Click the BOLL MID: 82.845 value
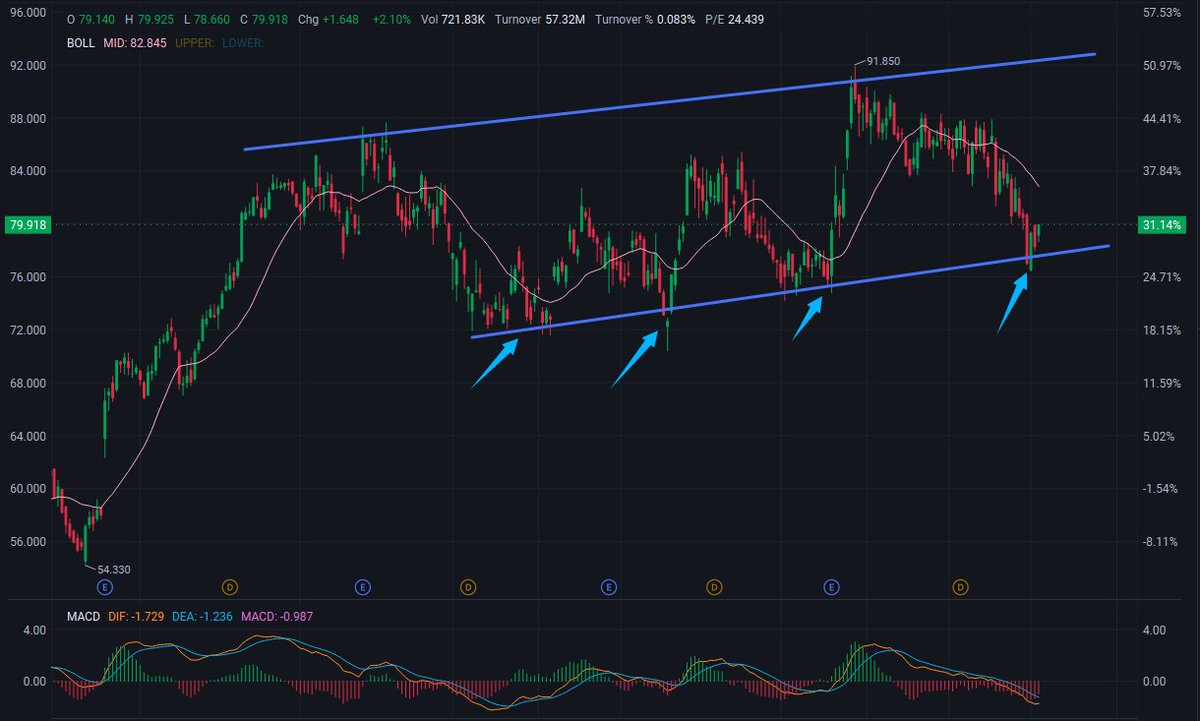Viewport: 1200px width, 721px height. [x=133, y=43]
